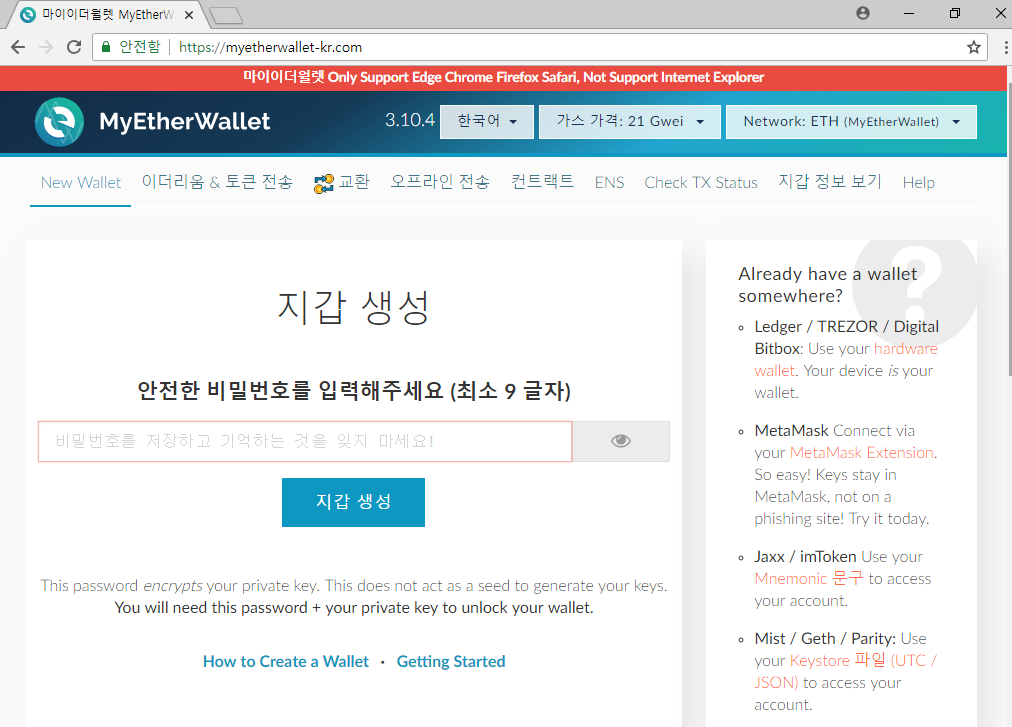This screenshot has height=727, width=1012.
Task: Click the browser forward arrow
Action: click(x=46, y=47)
